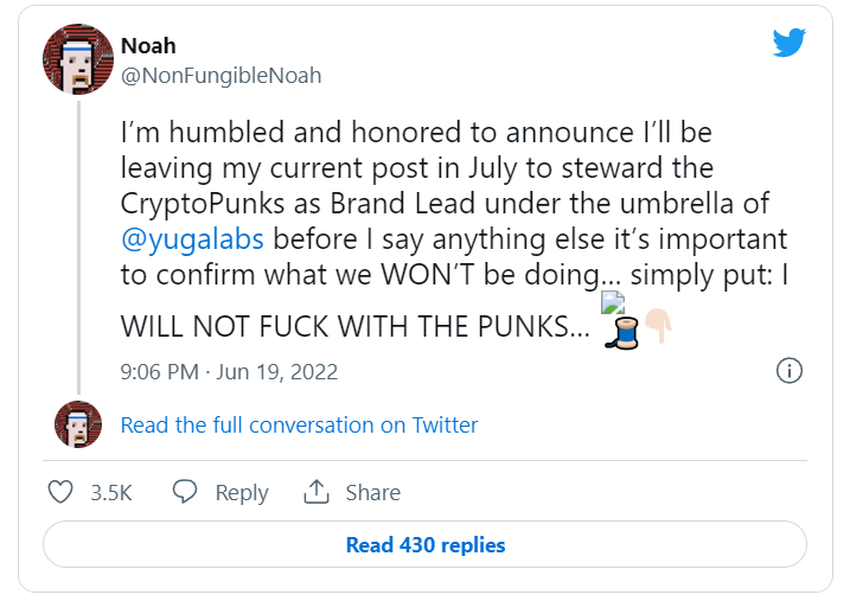Image resolution: width=850 pixels, height=601 pixels.
Task: Open the @NonFungibleNoah handle
Action: 221,75
